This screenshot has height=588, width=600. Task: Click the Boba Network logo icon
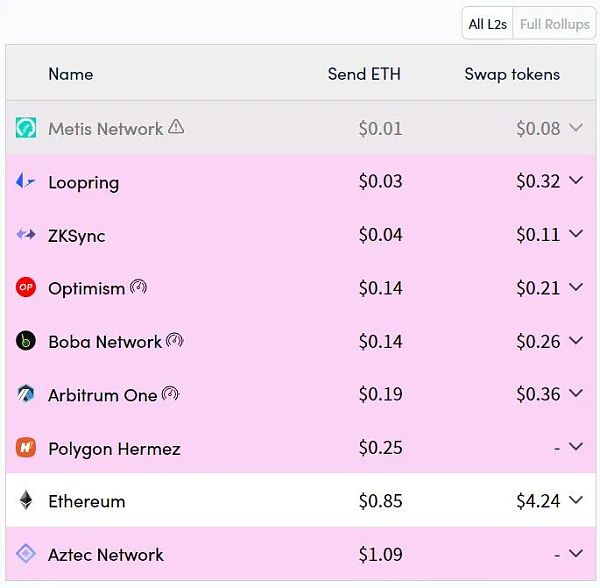click(26, 341)
